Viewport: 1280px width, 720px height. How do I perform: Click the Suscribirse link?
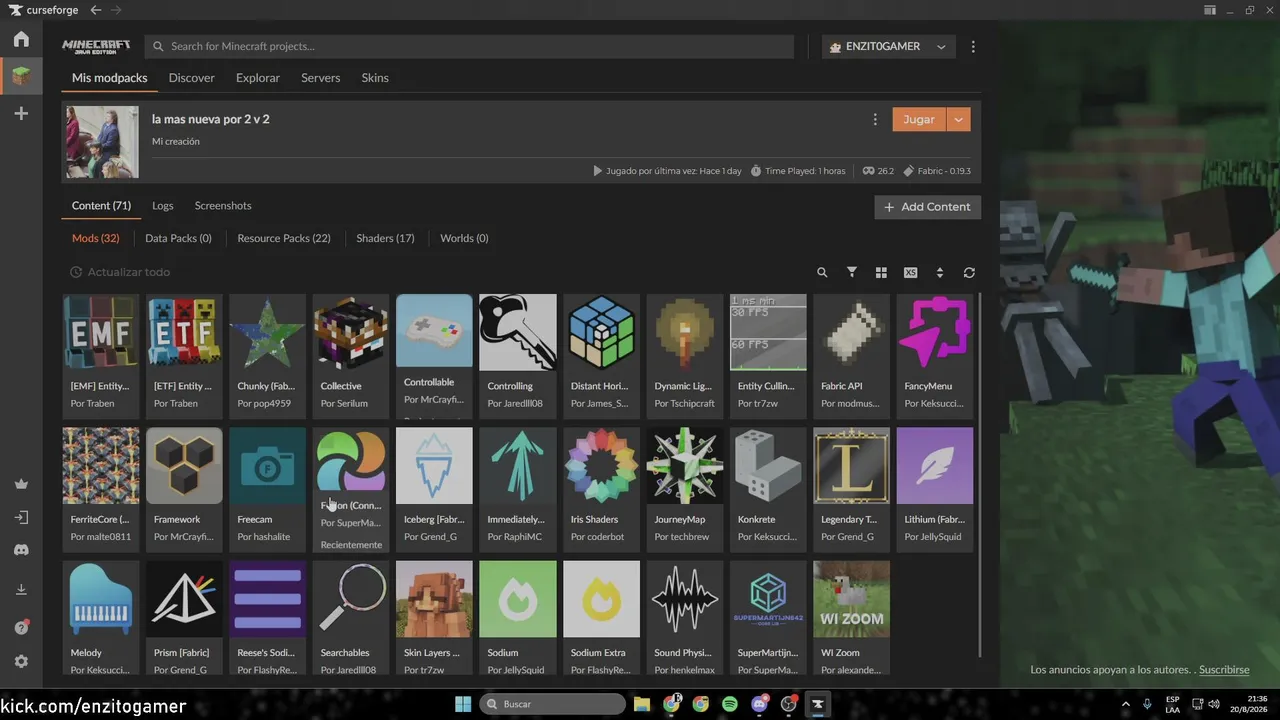1224,670
